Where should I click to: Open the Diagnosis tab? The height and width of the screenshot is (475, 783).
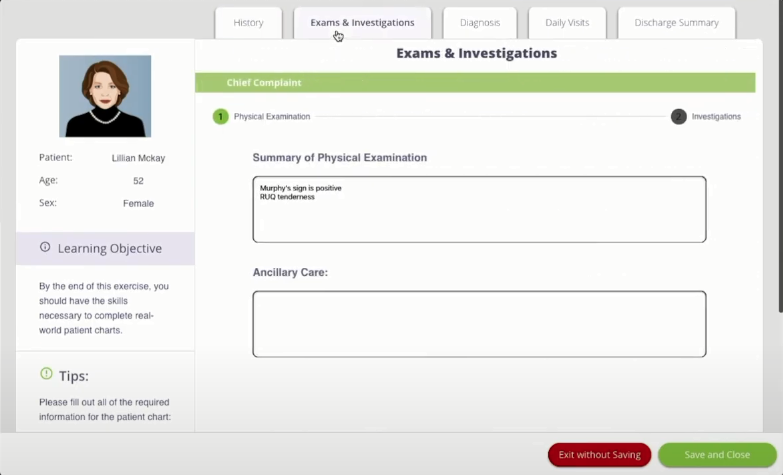coord(479,23)
